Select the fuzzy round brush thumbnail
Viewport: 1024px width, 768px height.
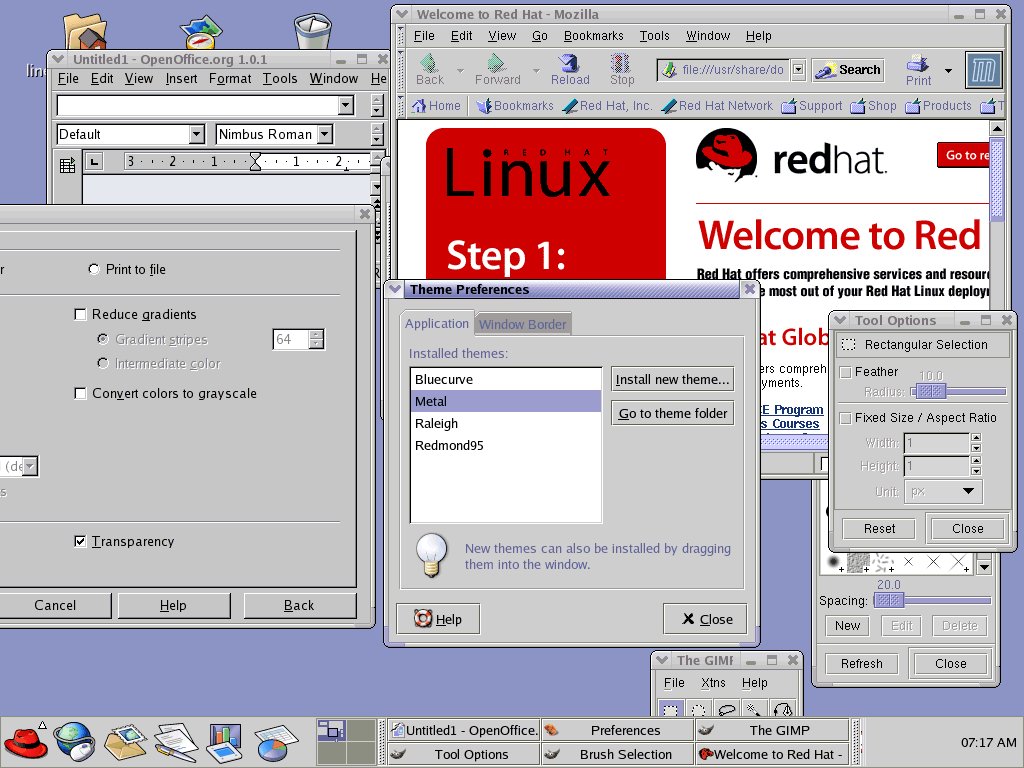tap(833, 562)
